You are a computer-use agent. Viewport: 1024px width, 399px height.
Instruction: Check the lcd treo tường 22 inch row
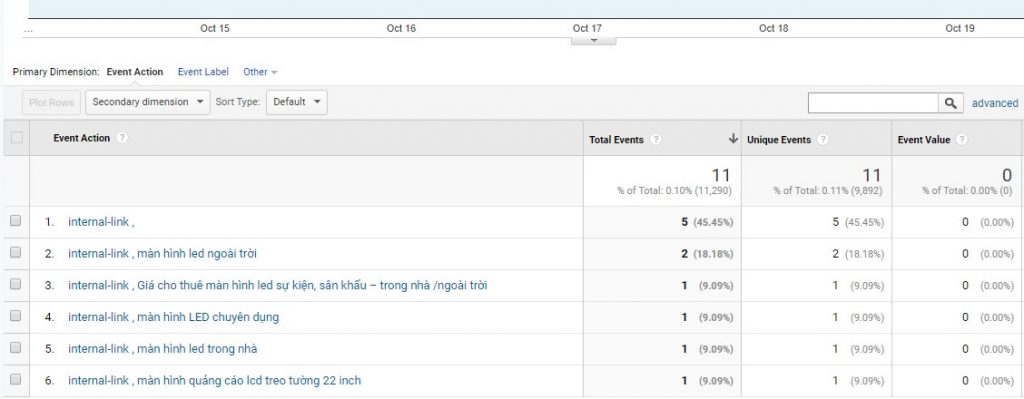coord(16,379)
